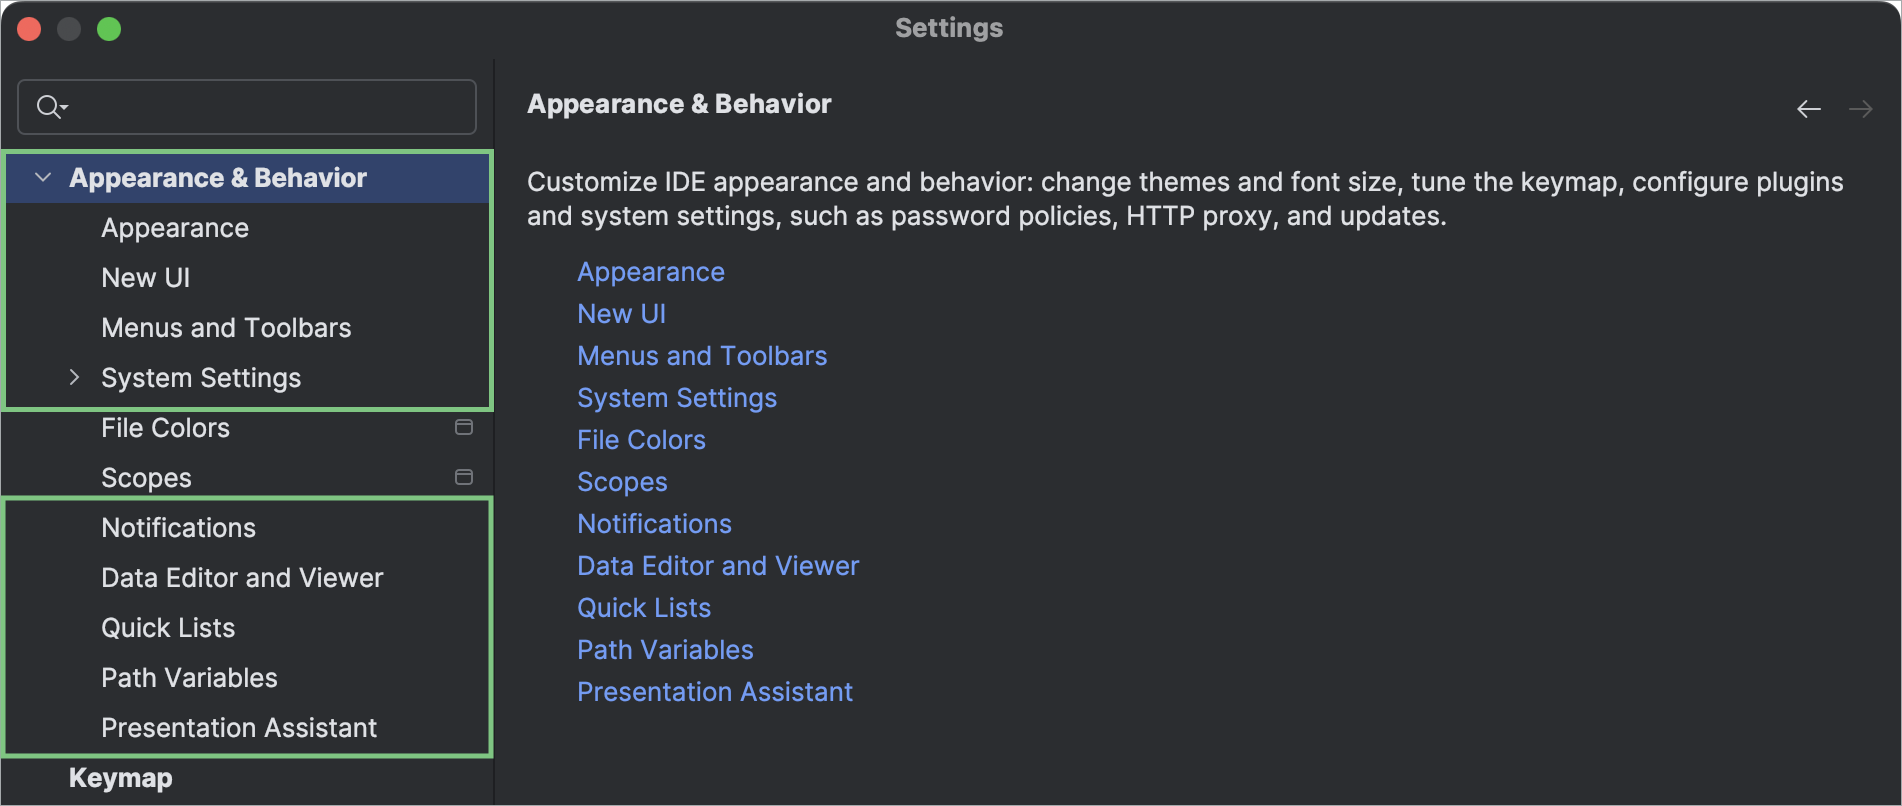Select New UI in the sidebar
This screenshot has height=806, width=1902.
click(146, 277)
